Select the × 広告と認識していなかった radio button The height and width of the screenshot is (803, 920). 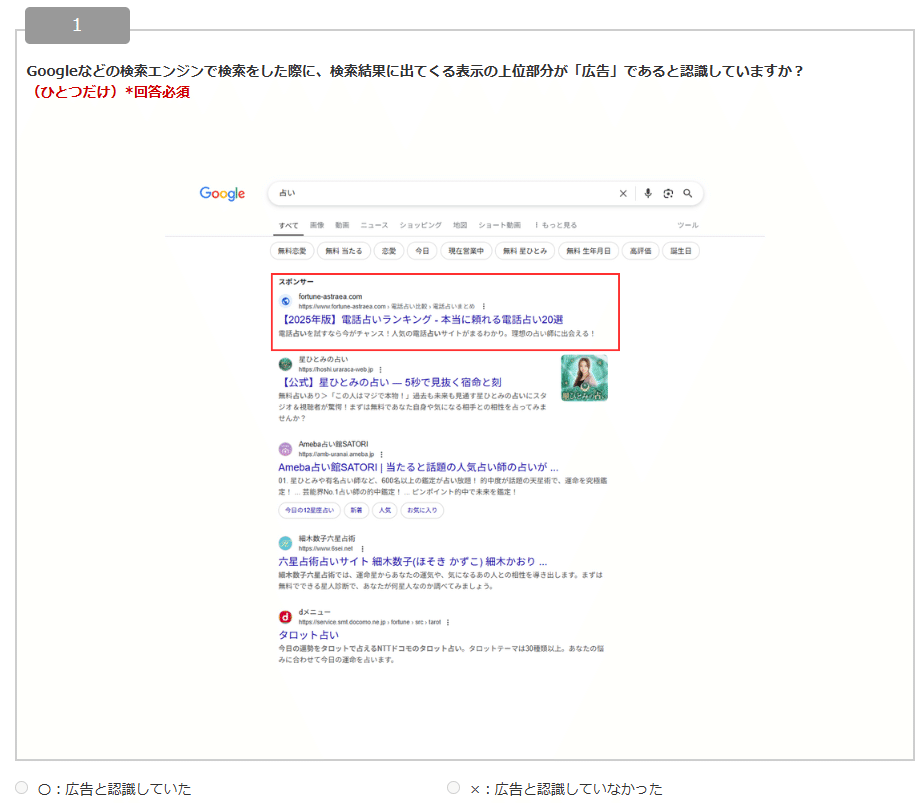pos(453,787)
